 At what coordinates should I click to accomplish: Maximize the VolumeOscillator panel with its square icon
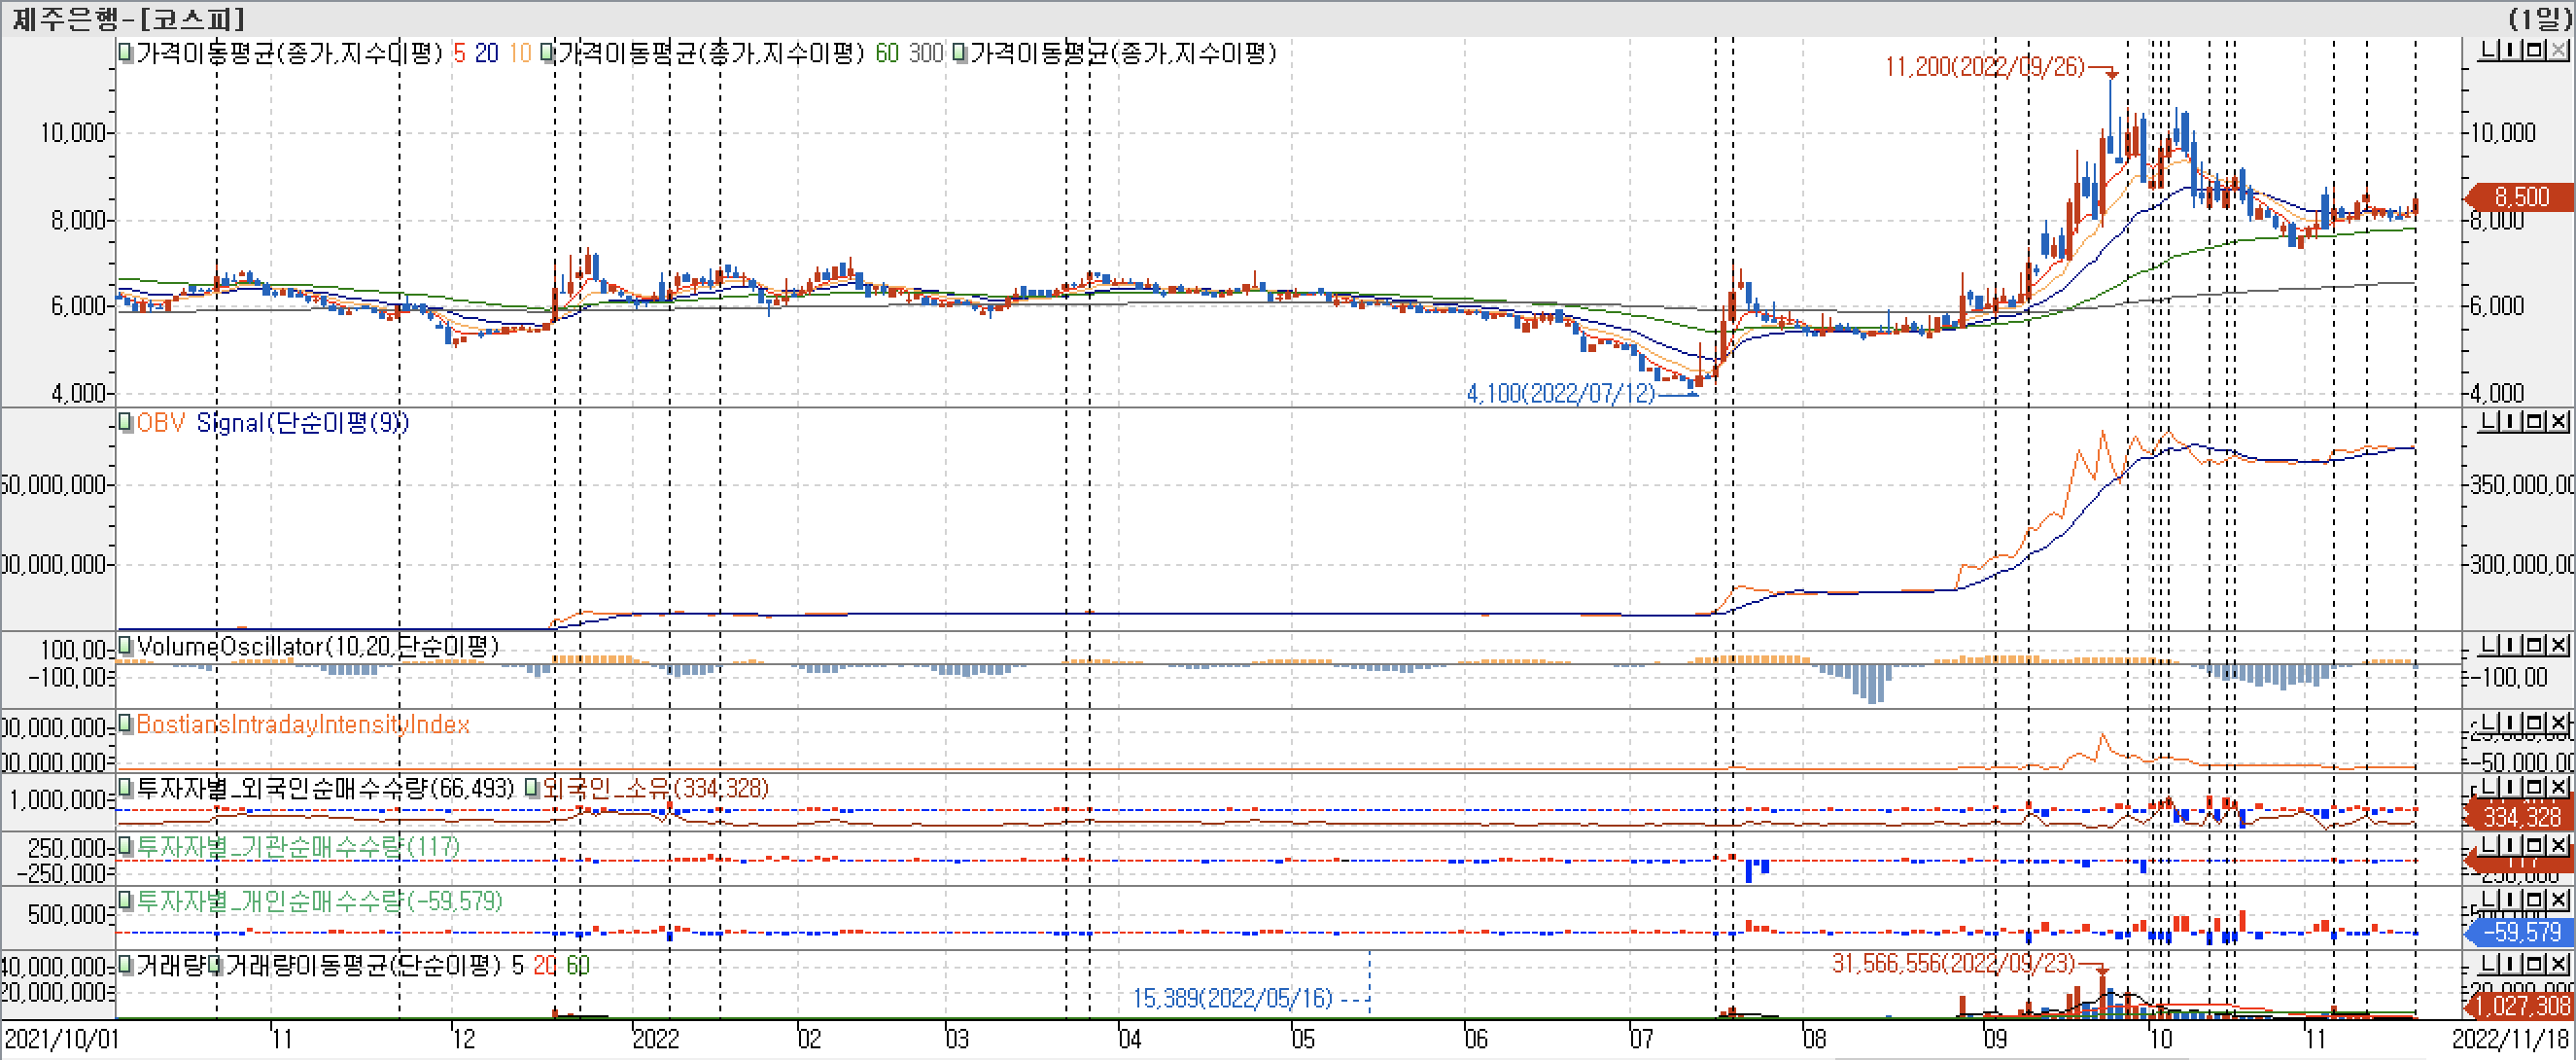(x=2534, y=645)
